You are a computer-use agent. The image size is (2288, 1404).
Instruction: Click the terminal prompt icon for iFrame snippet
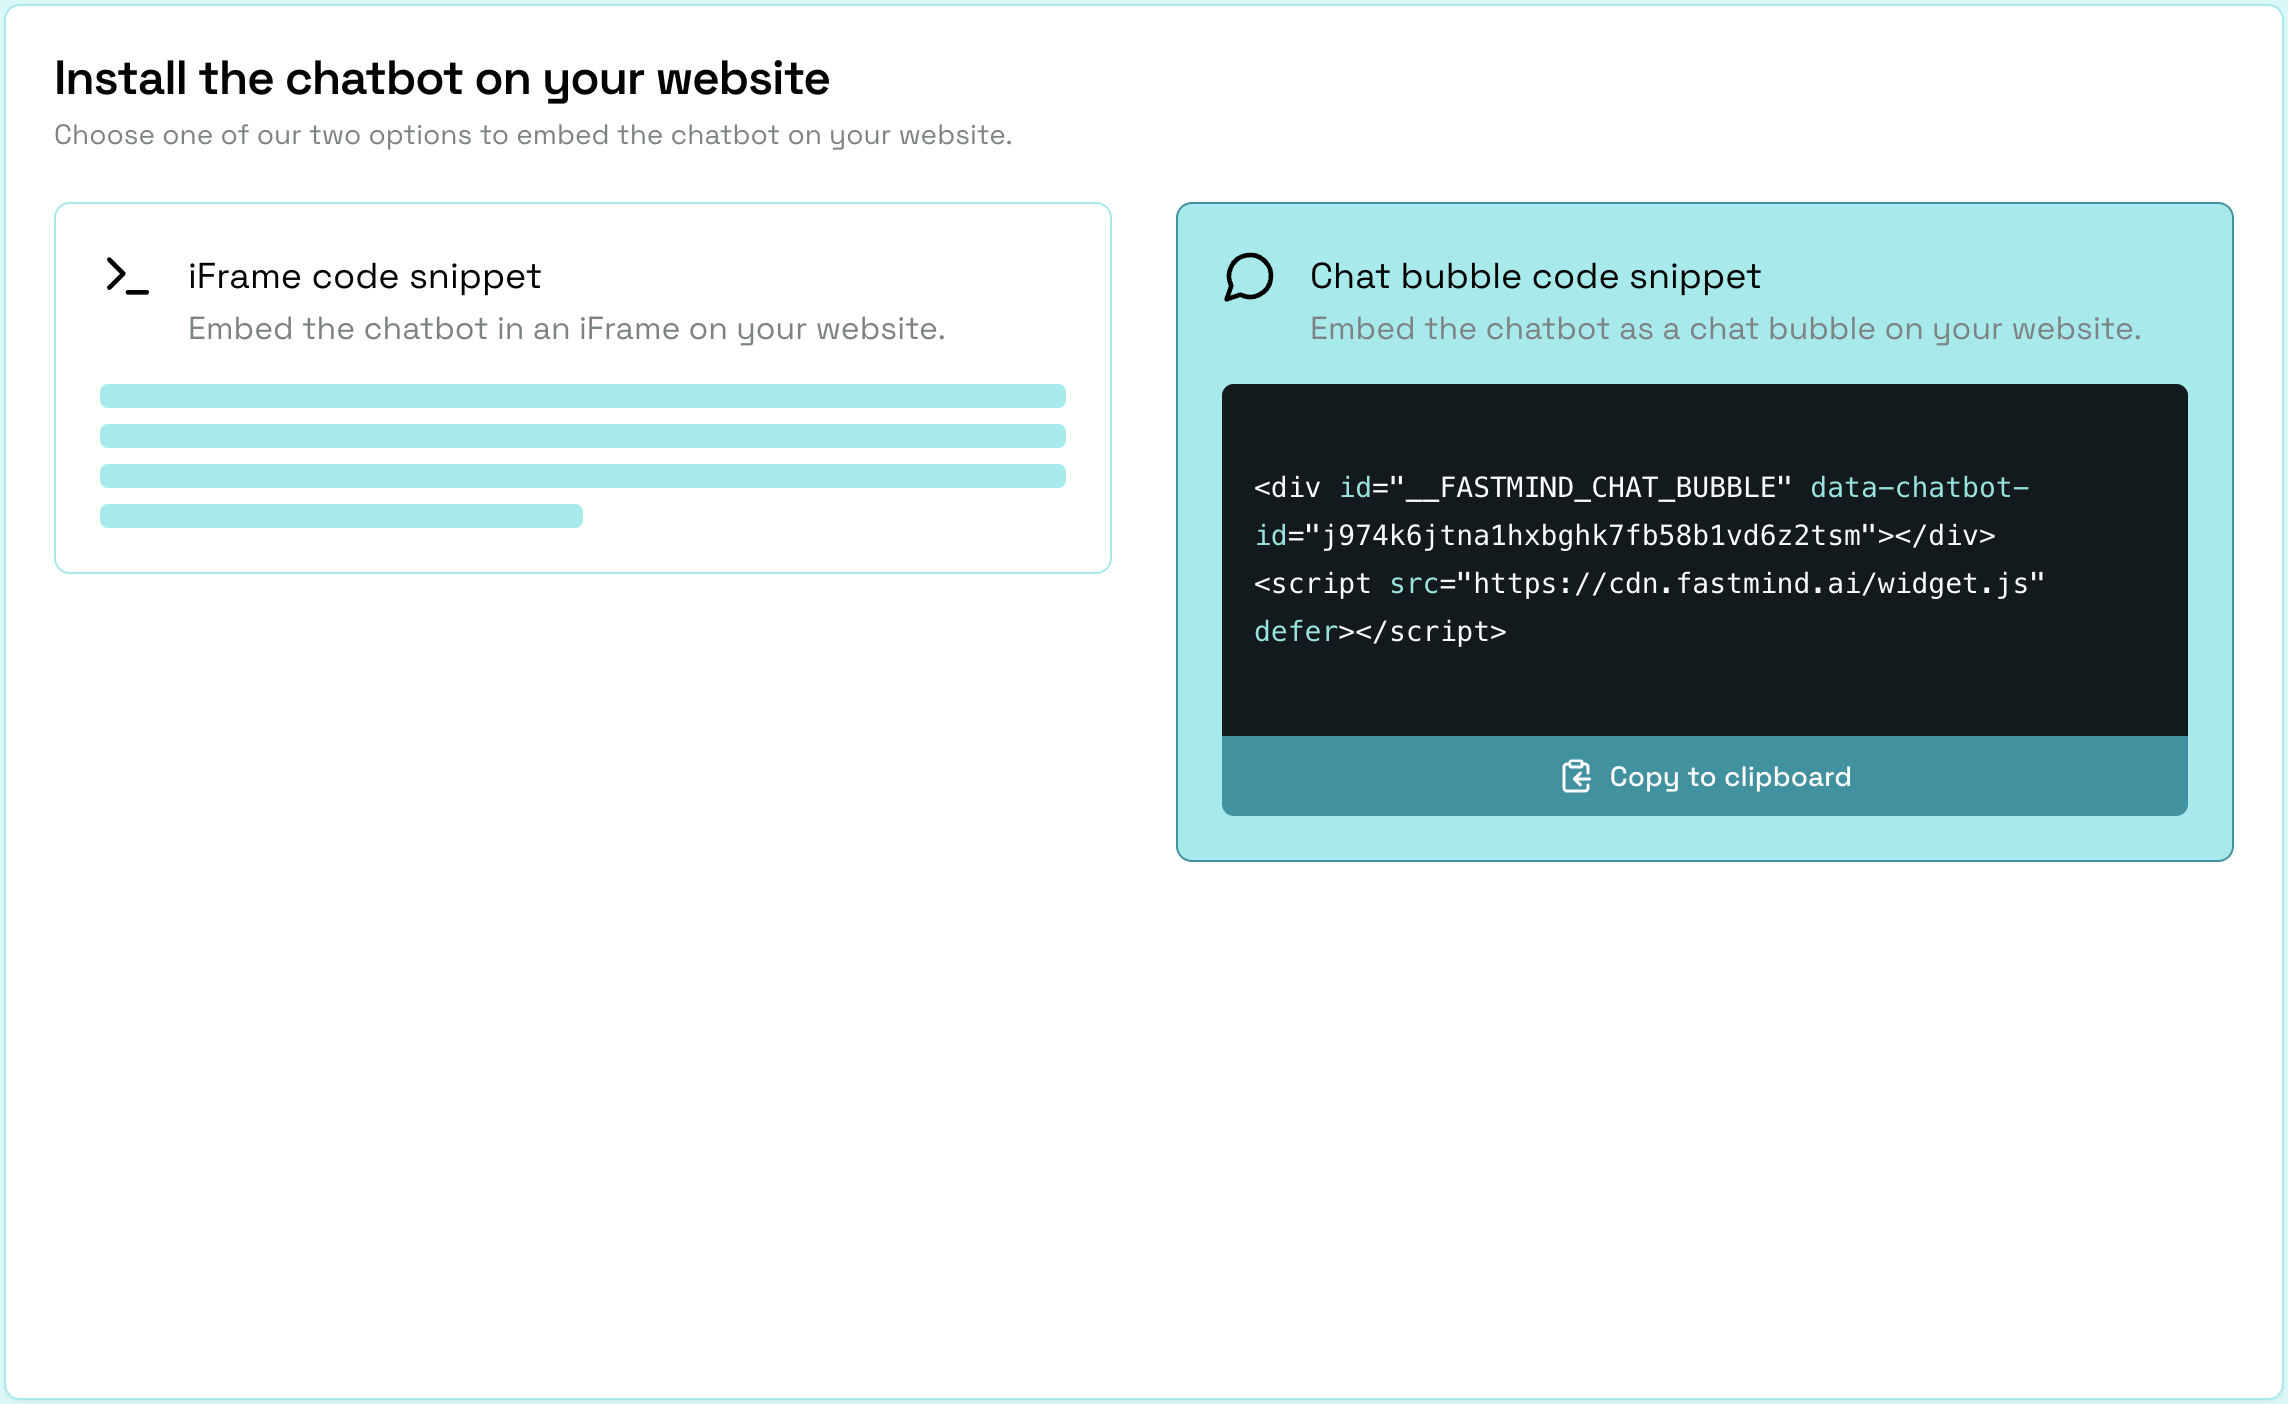point(127,276)
